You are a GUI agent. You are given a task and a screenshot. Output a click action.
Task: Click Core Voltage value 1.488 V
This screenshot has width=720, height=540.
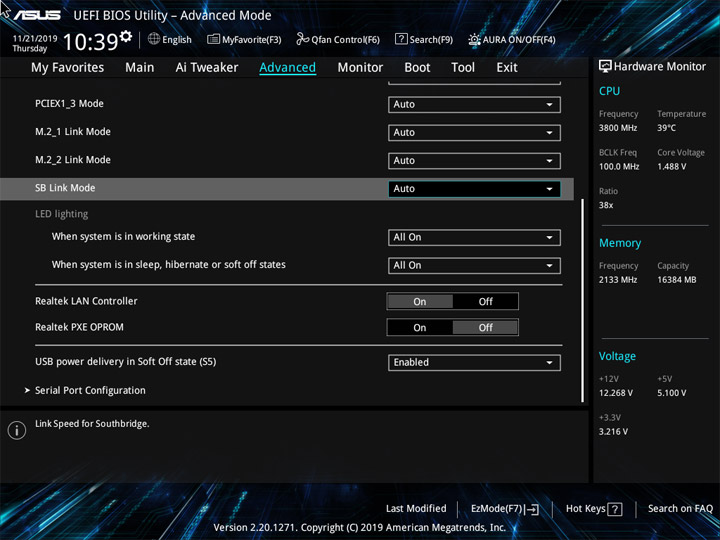point(672,167)
